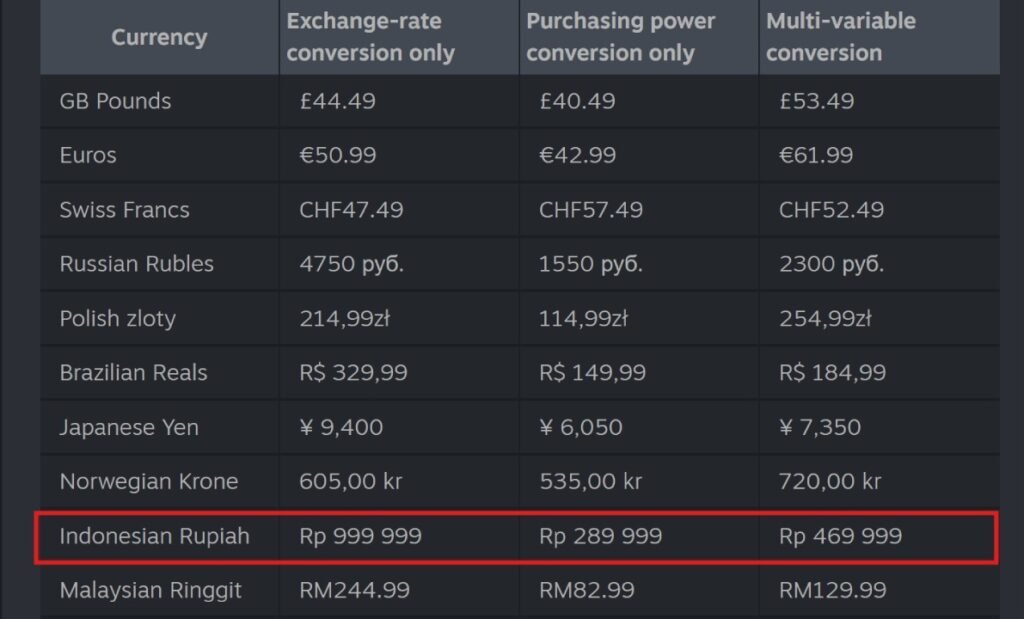Image resolution: width=1024 pixels, height=619 pixels.
Task: Select the Polish zloty row label
Action: [x=117, y=319]
